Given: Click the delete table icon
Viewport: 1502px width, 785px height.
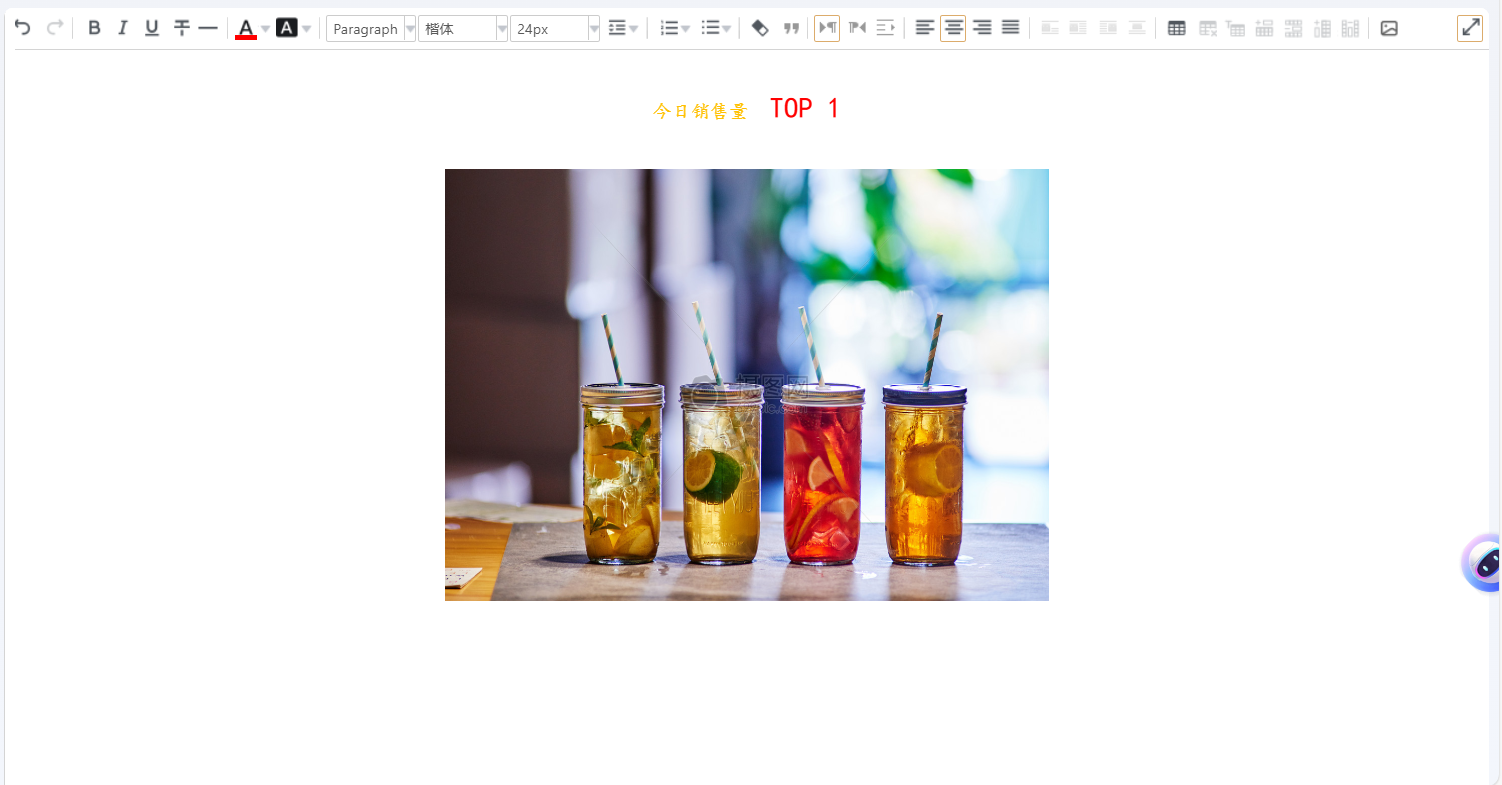Looking at the screenshot, I should click(1208, 28).
